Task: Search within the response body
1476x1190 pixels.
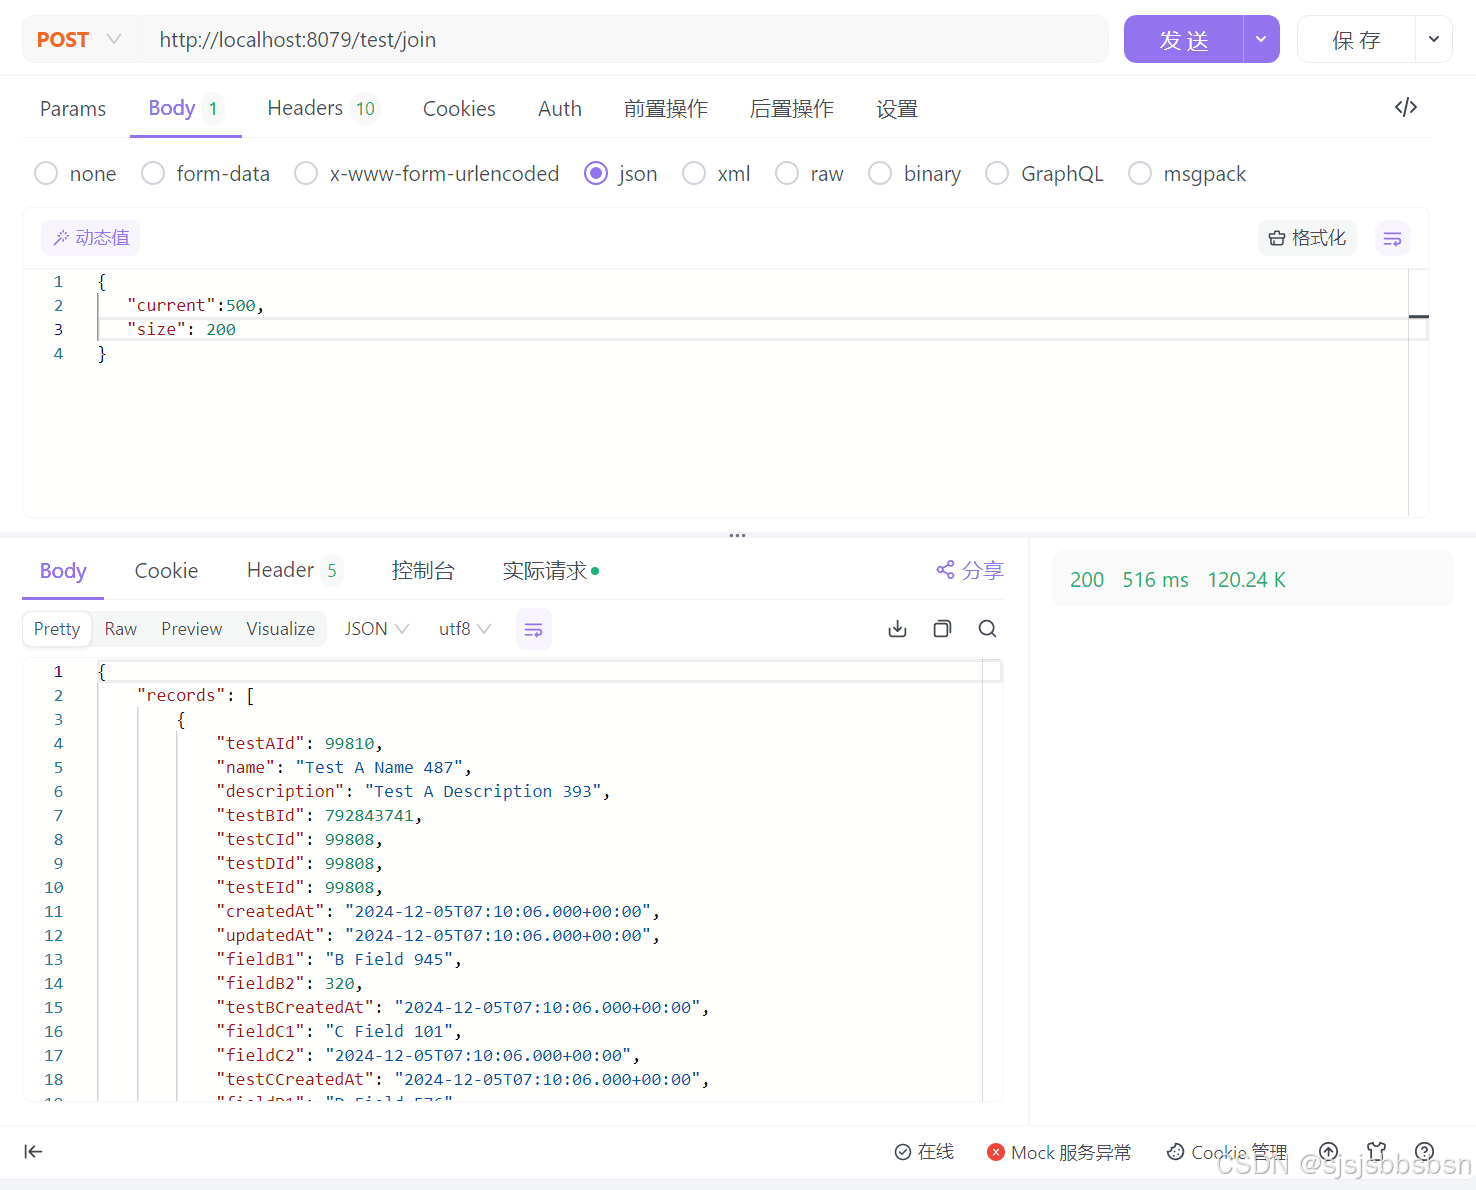Action: tap(987, 629)
